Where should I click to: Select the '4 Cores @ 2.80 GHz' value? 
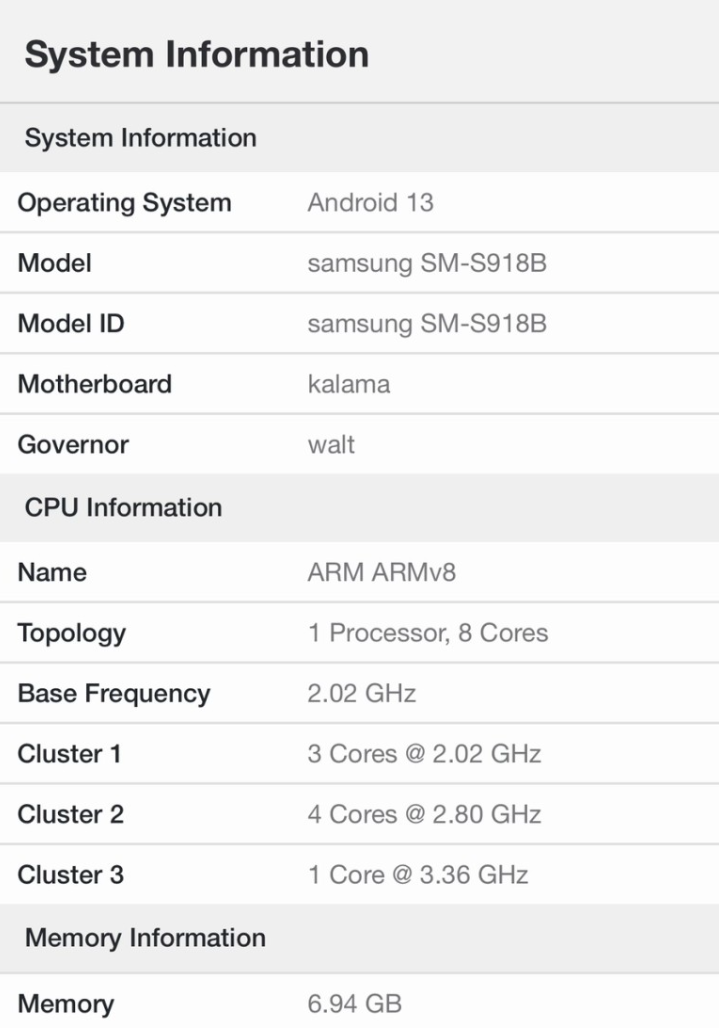(x=424, y=814)
